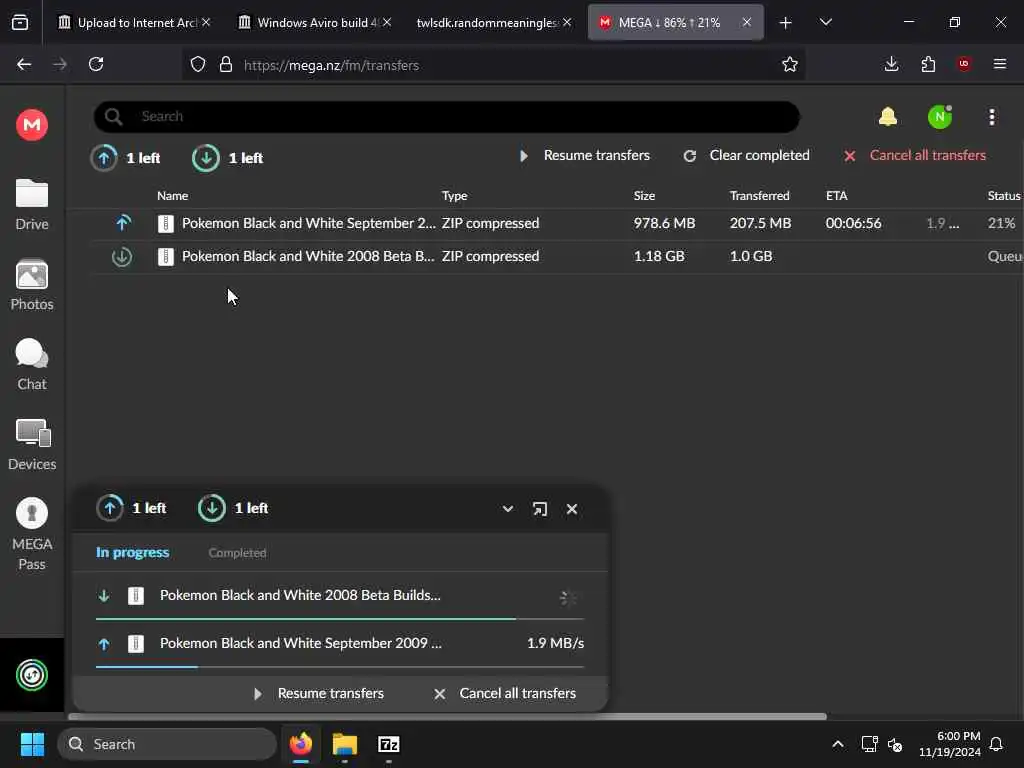Open 7-Zip from the taskbar
Image resolution: width=1024 pixels, height=768 pixels.
(389, 744)
